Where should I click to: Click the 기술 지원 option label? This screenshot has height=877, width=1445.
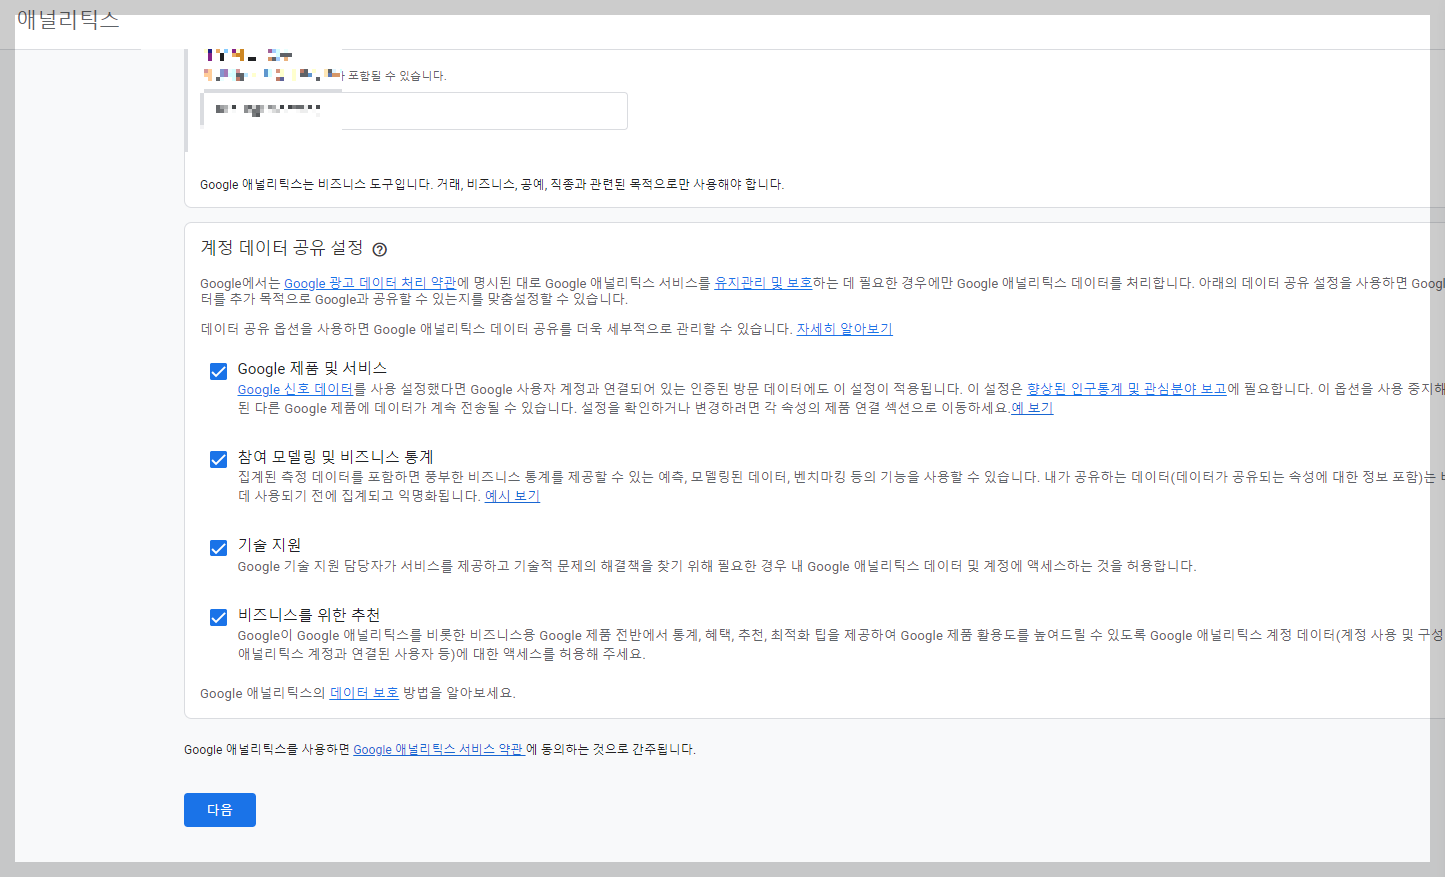(269, 545)
